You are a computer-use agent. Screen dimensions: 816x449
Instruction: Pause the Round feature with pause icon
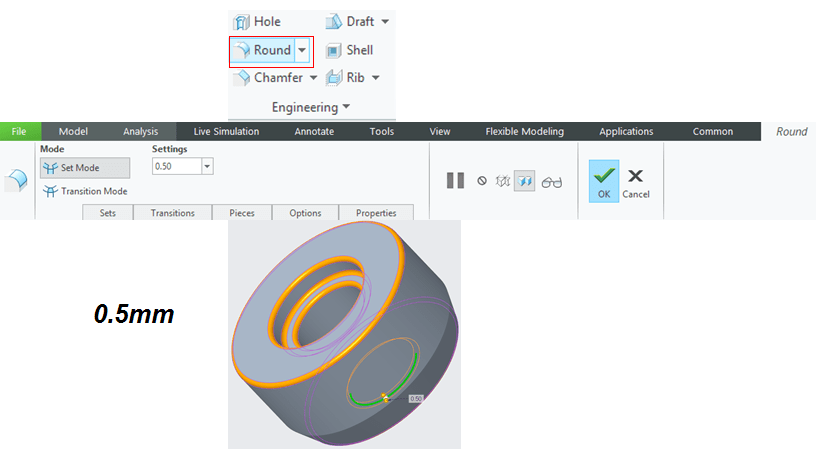(455, 181)
